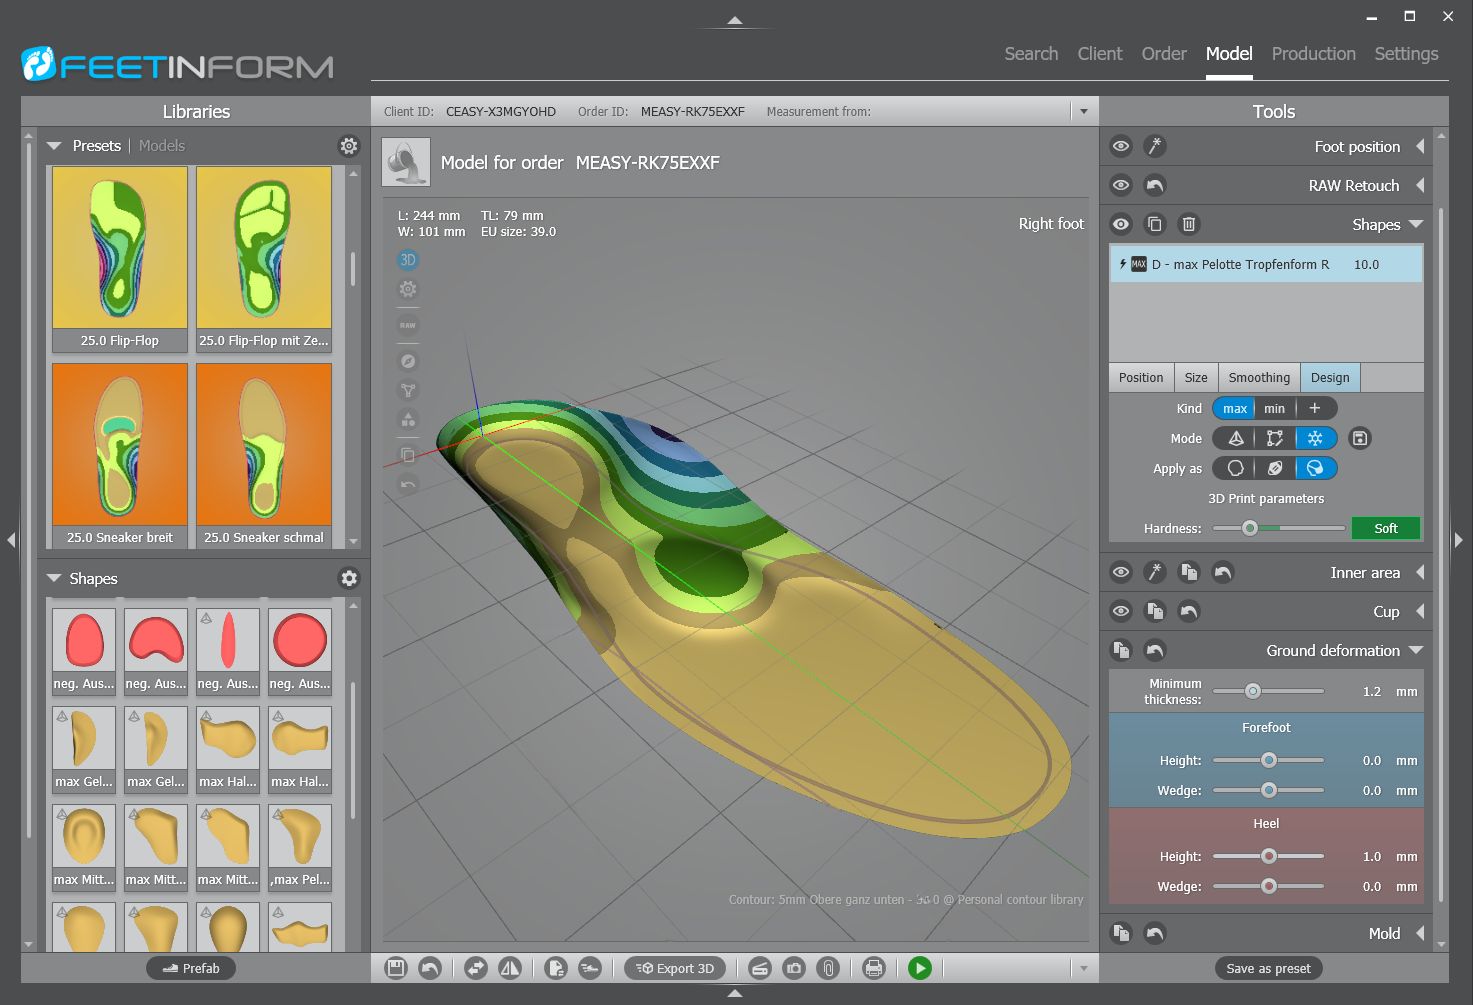Screen dimensions: 1473x1005
Task: Click the camera snapshot icon in bottom toolbar
Action: pyautogui.click(x=793, y=968)
